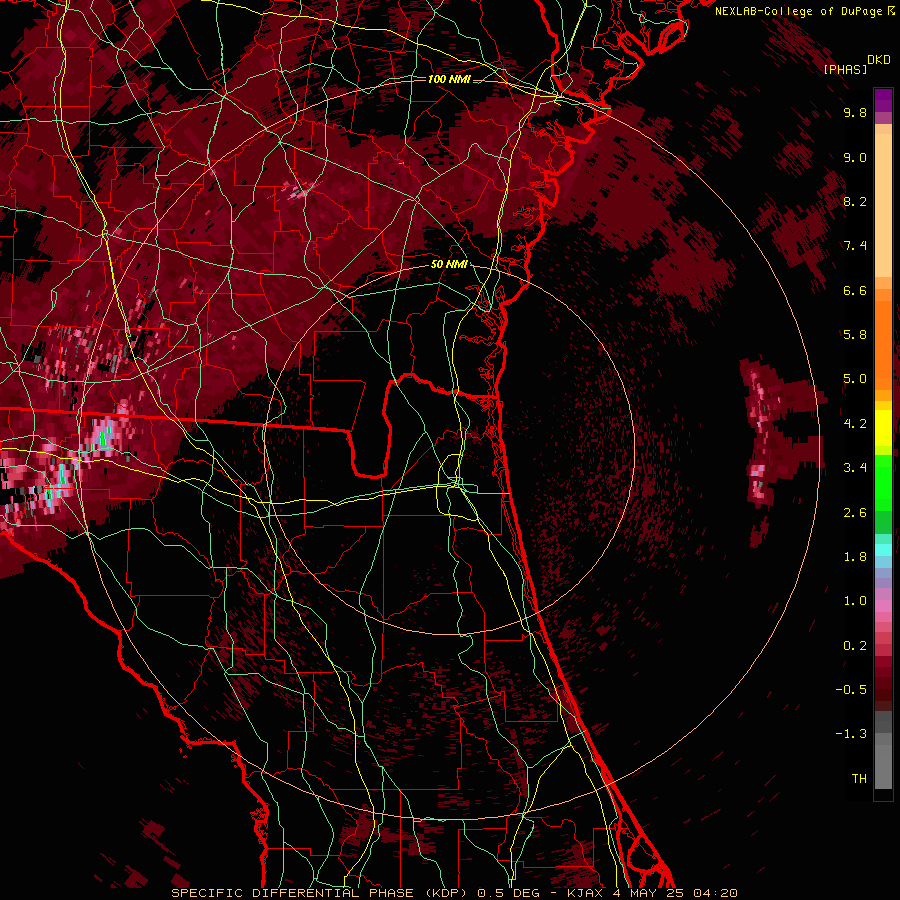
Task: Click the 100 NMI range ring label
Action: [x=449, y=79]
